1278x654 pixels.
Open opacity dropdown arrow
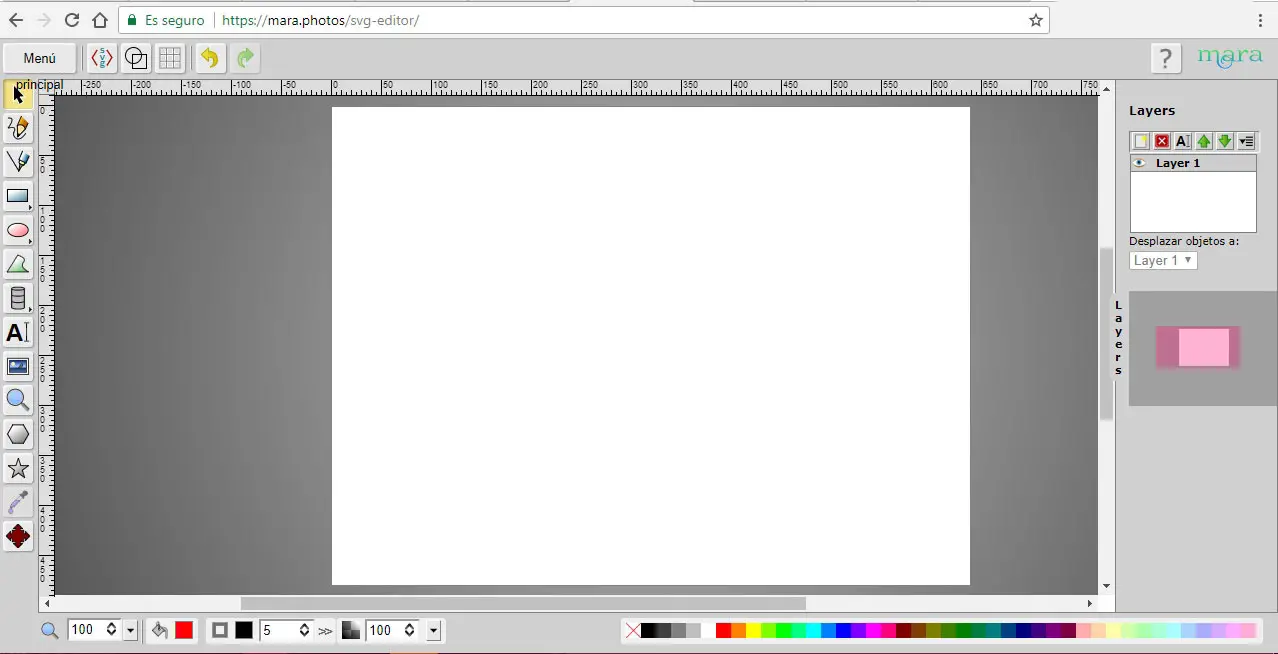[x=434, y=631]
